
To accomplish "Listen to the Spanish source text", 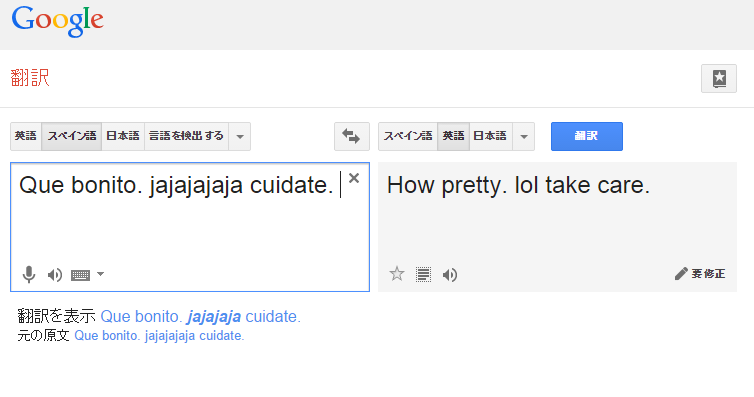I will coord(54,275).
